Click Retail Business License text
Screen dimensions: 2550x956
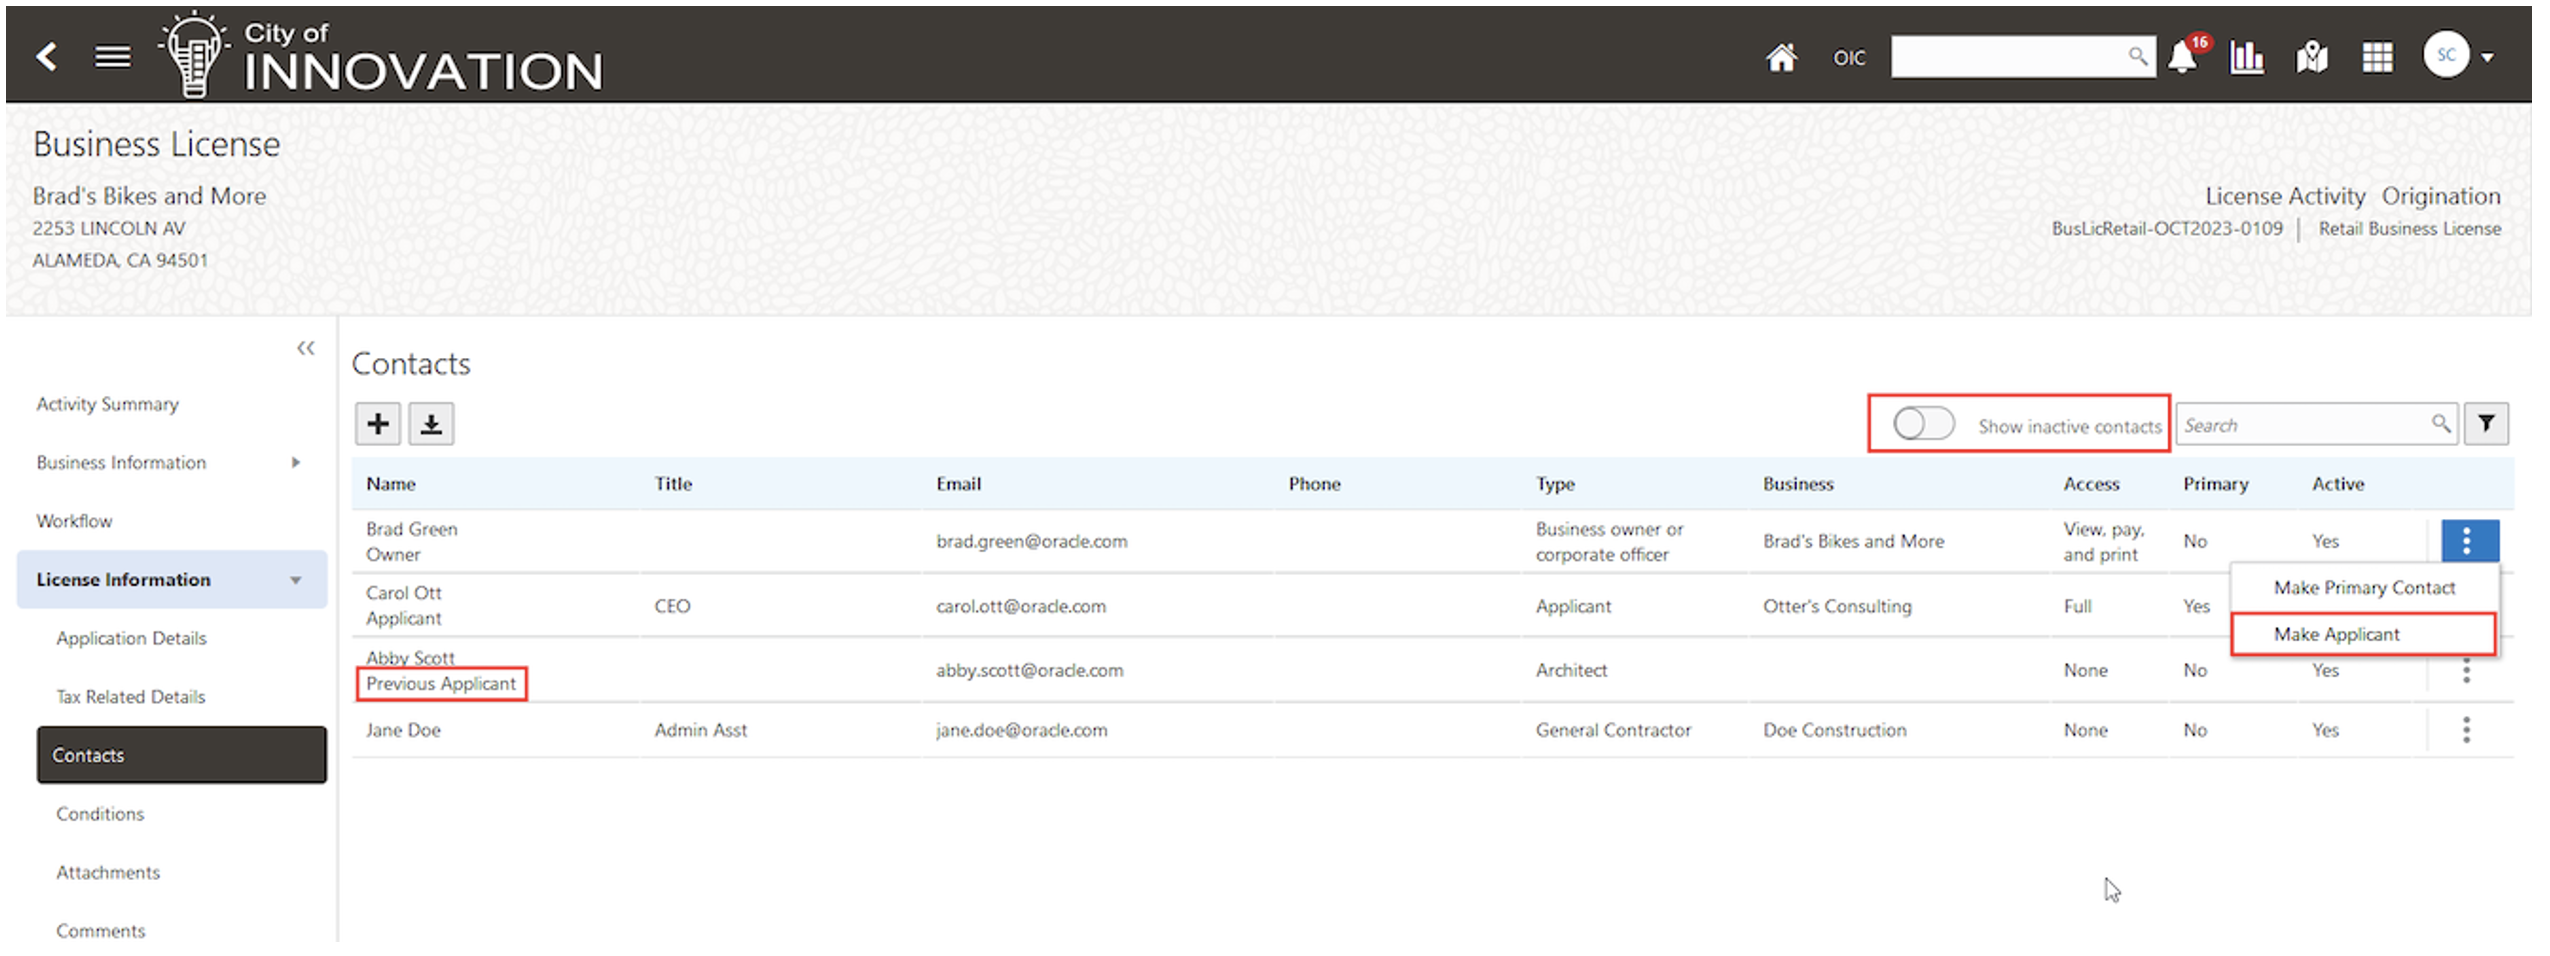coord(2409,228)
